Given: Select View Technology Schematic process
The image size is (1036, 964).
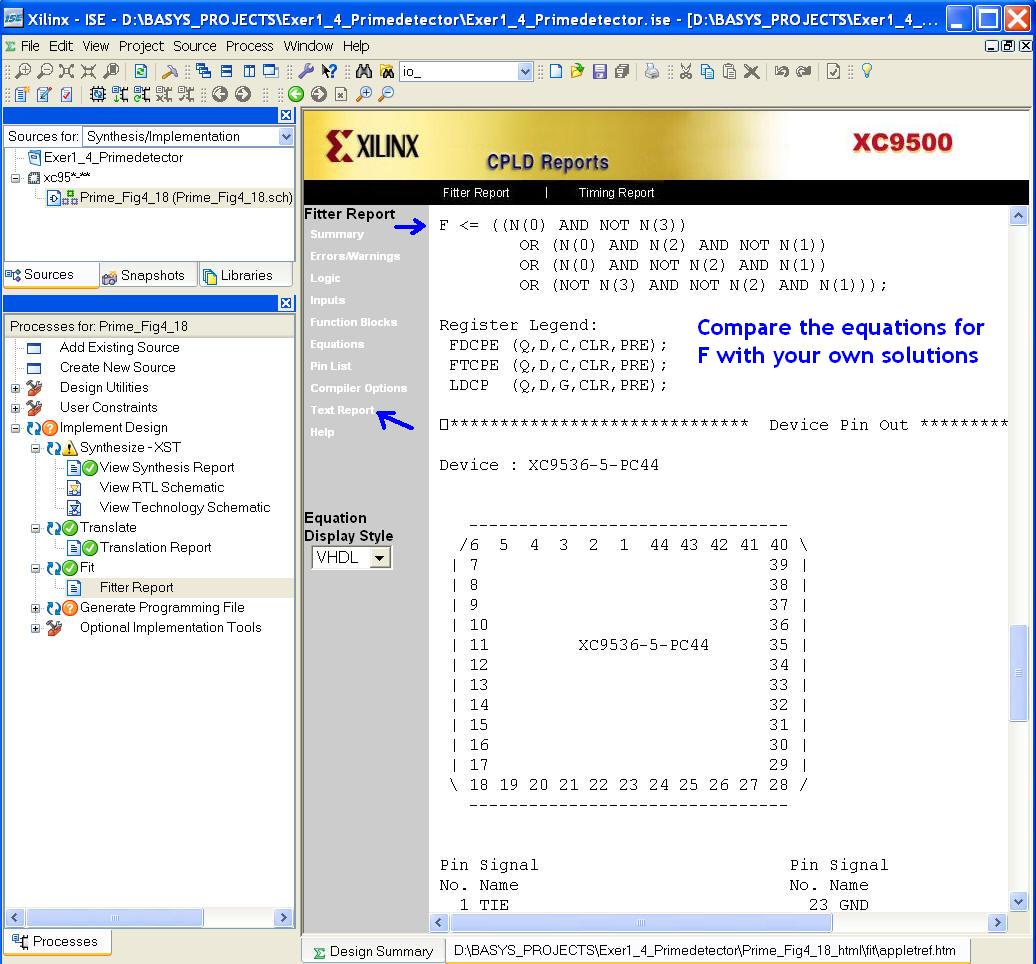Looking at the screenshot, I should click(185, 507).
